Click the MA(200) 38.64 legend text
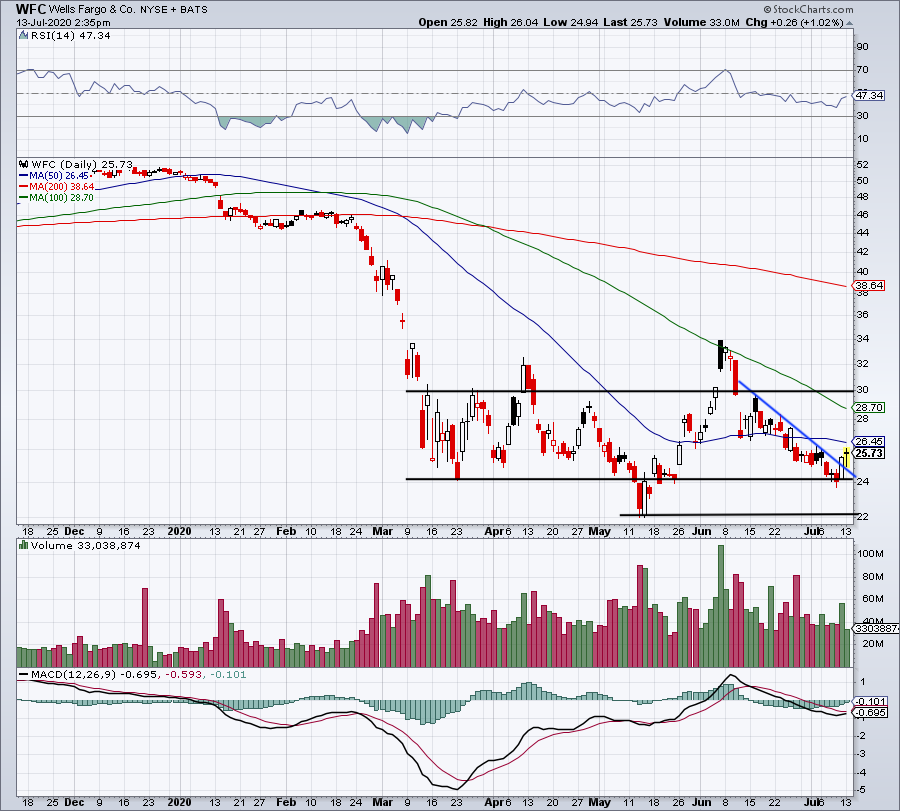Viewport: 900px width, 811px height. pyautogui.click(x=62, y=187)
